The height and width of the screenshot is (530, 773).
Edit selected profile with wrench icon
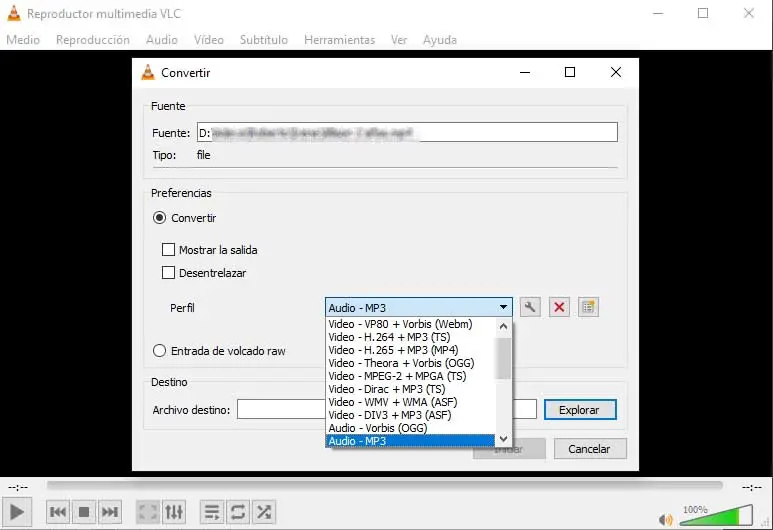click(x=530, y=307)
